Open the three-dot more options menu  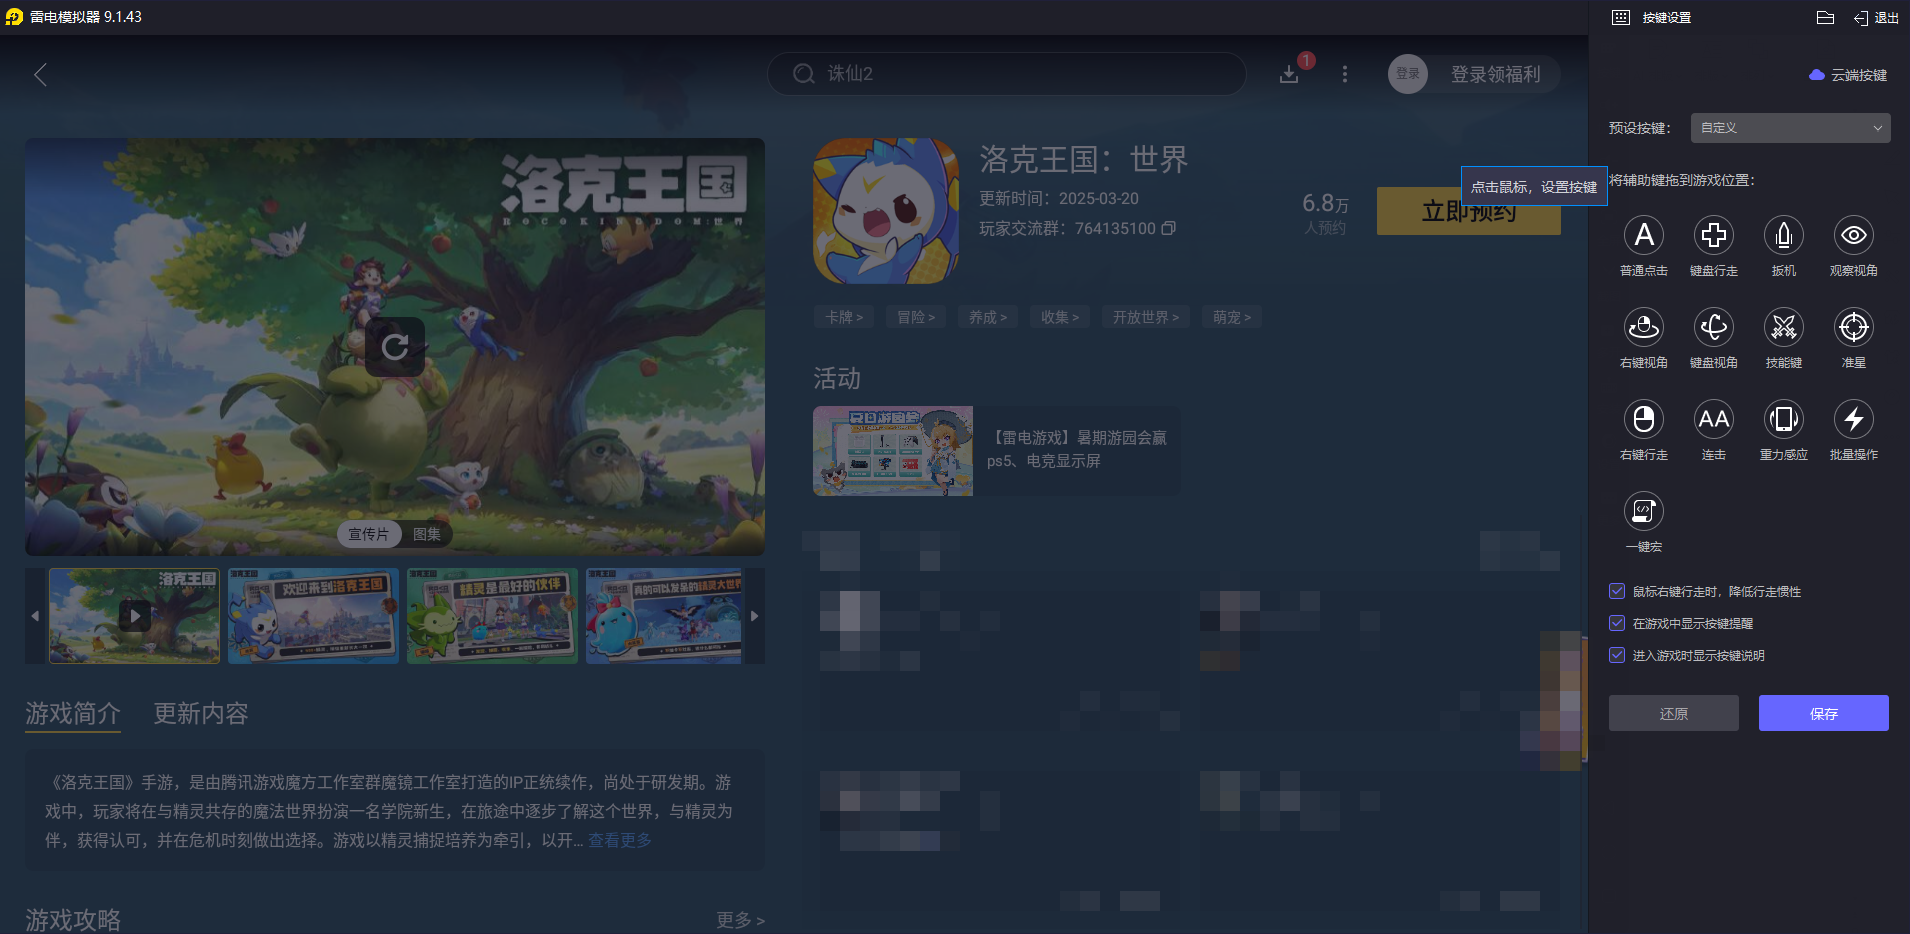(1345, 73)
